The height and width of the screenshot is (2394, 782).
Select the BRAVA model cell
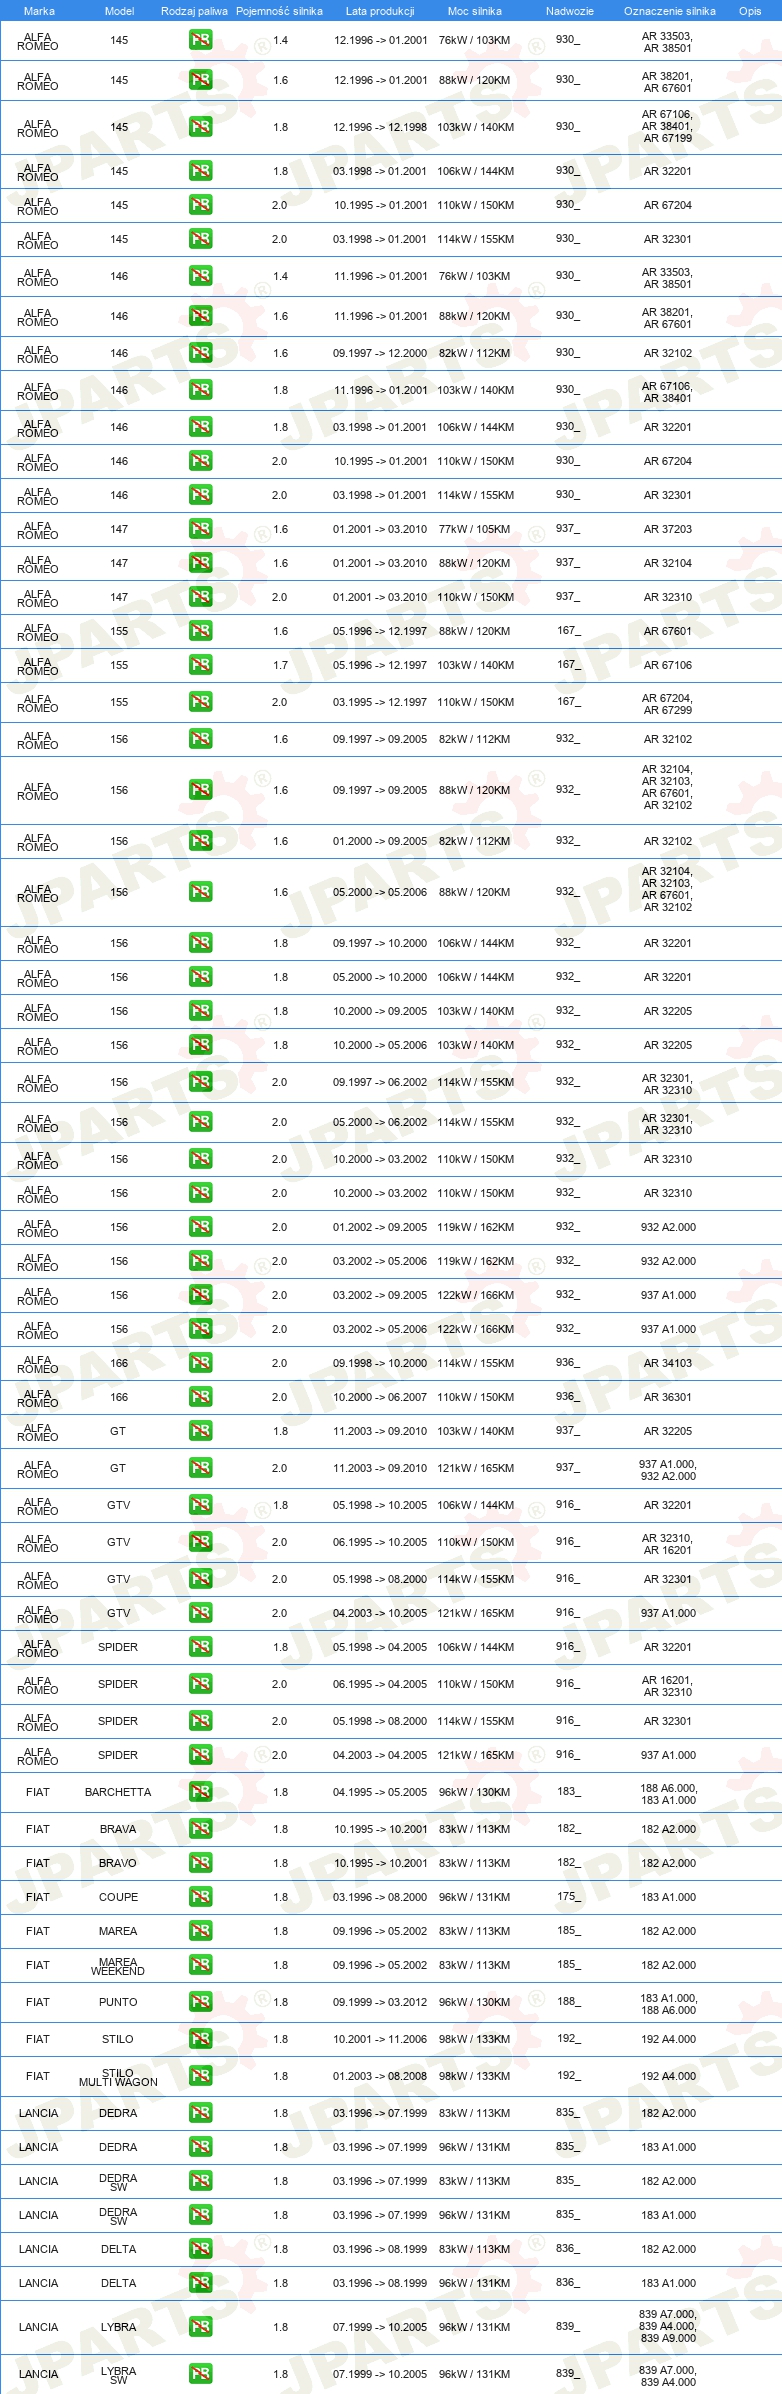point(118,1829)
